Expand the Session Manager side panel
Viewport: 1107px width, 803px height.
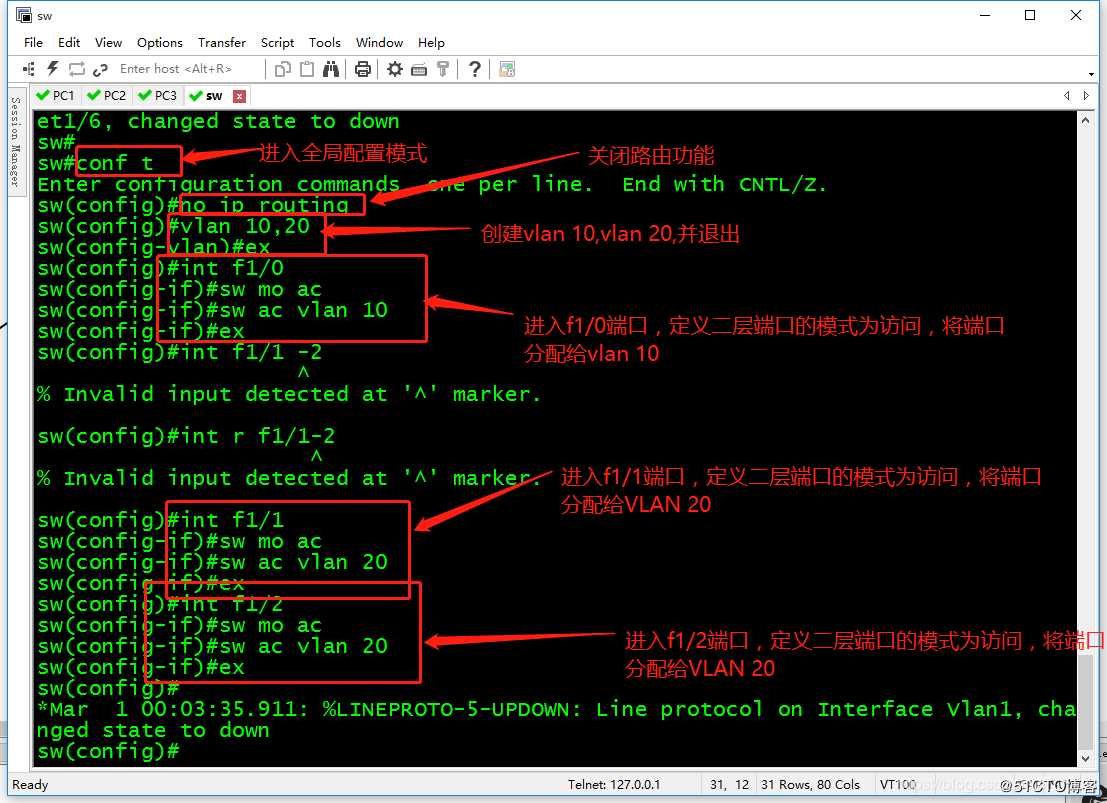(x=16, y=141)
